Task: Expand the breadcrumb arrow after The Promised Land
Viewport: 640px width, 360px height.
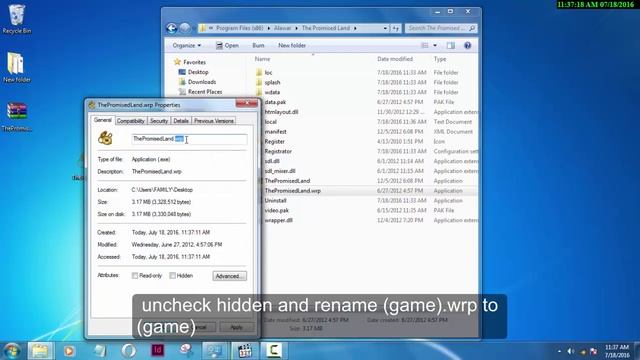Action: (x=355, y=28)
